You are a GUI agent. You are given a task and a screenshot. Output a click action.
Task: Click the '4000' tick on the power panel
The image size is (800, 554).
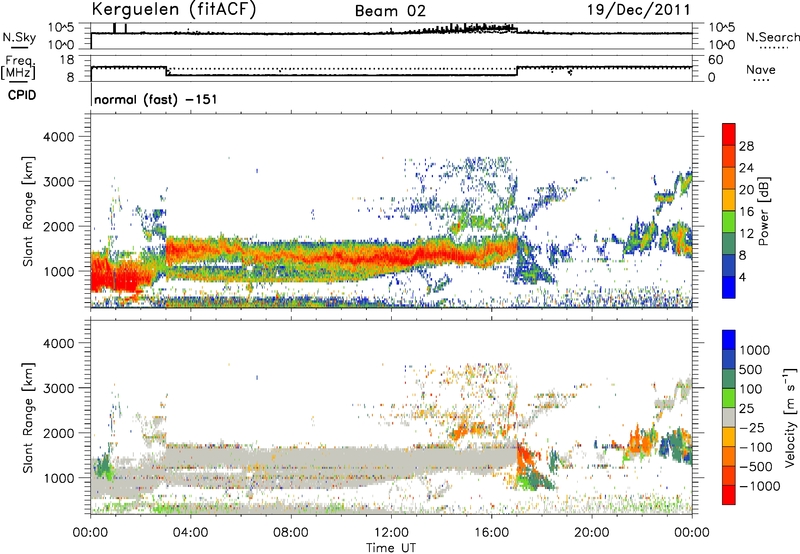click(58, 137)
